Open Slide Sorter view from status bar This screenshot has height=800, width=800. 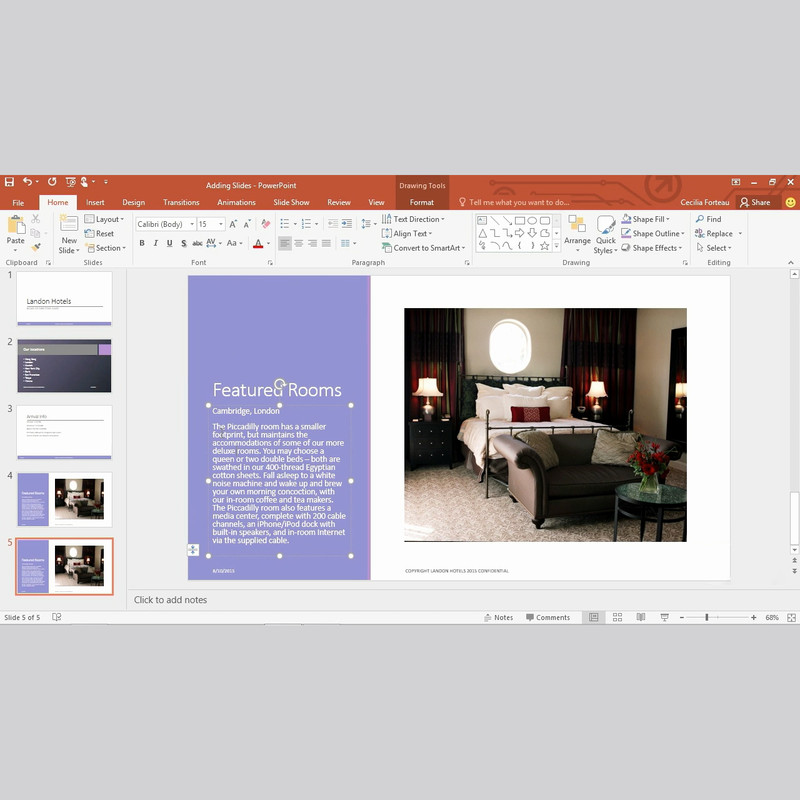tap(615, 617)
